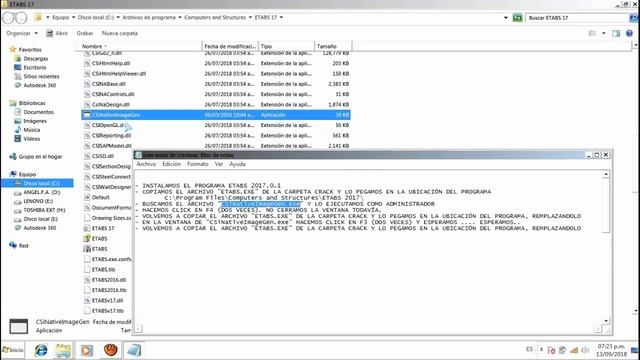640x360 pixels.
Task: Click the ES language indicator in the tray
Action: (529, 349)
